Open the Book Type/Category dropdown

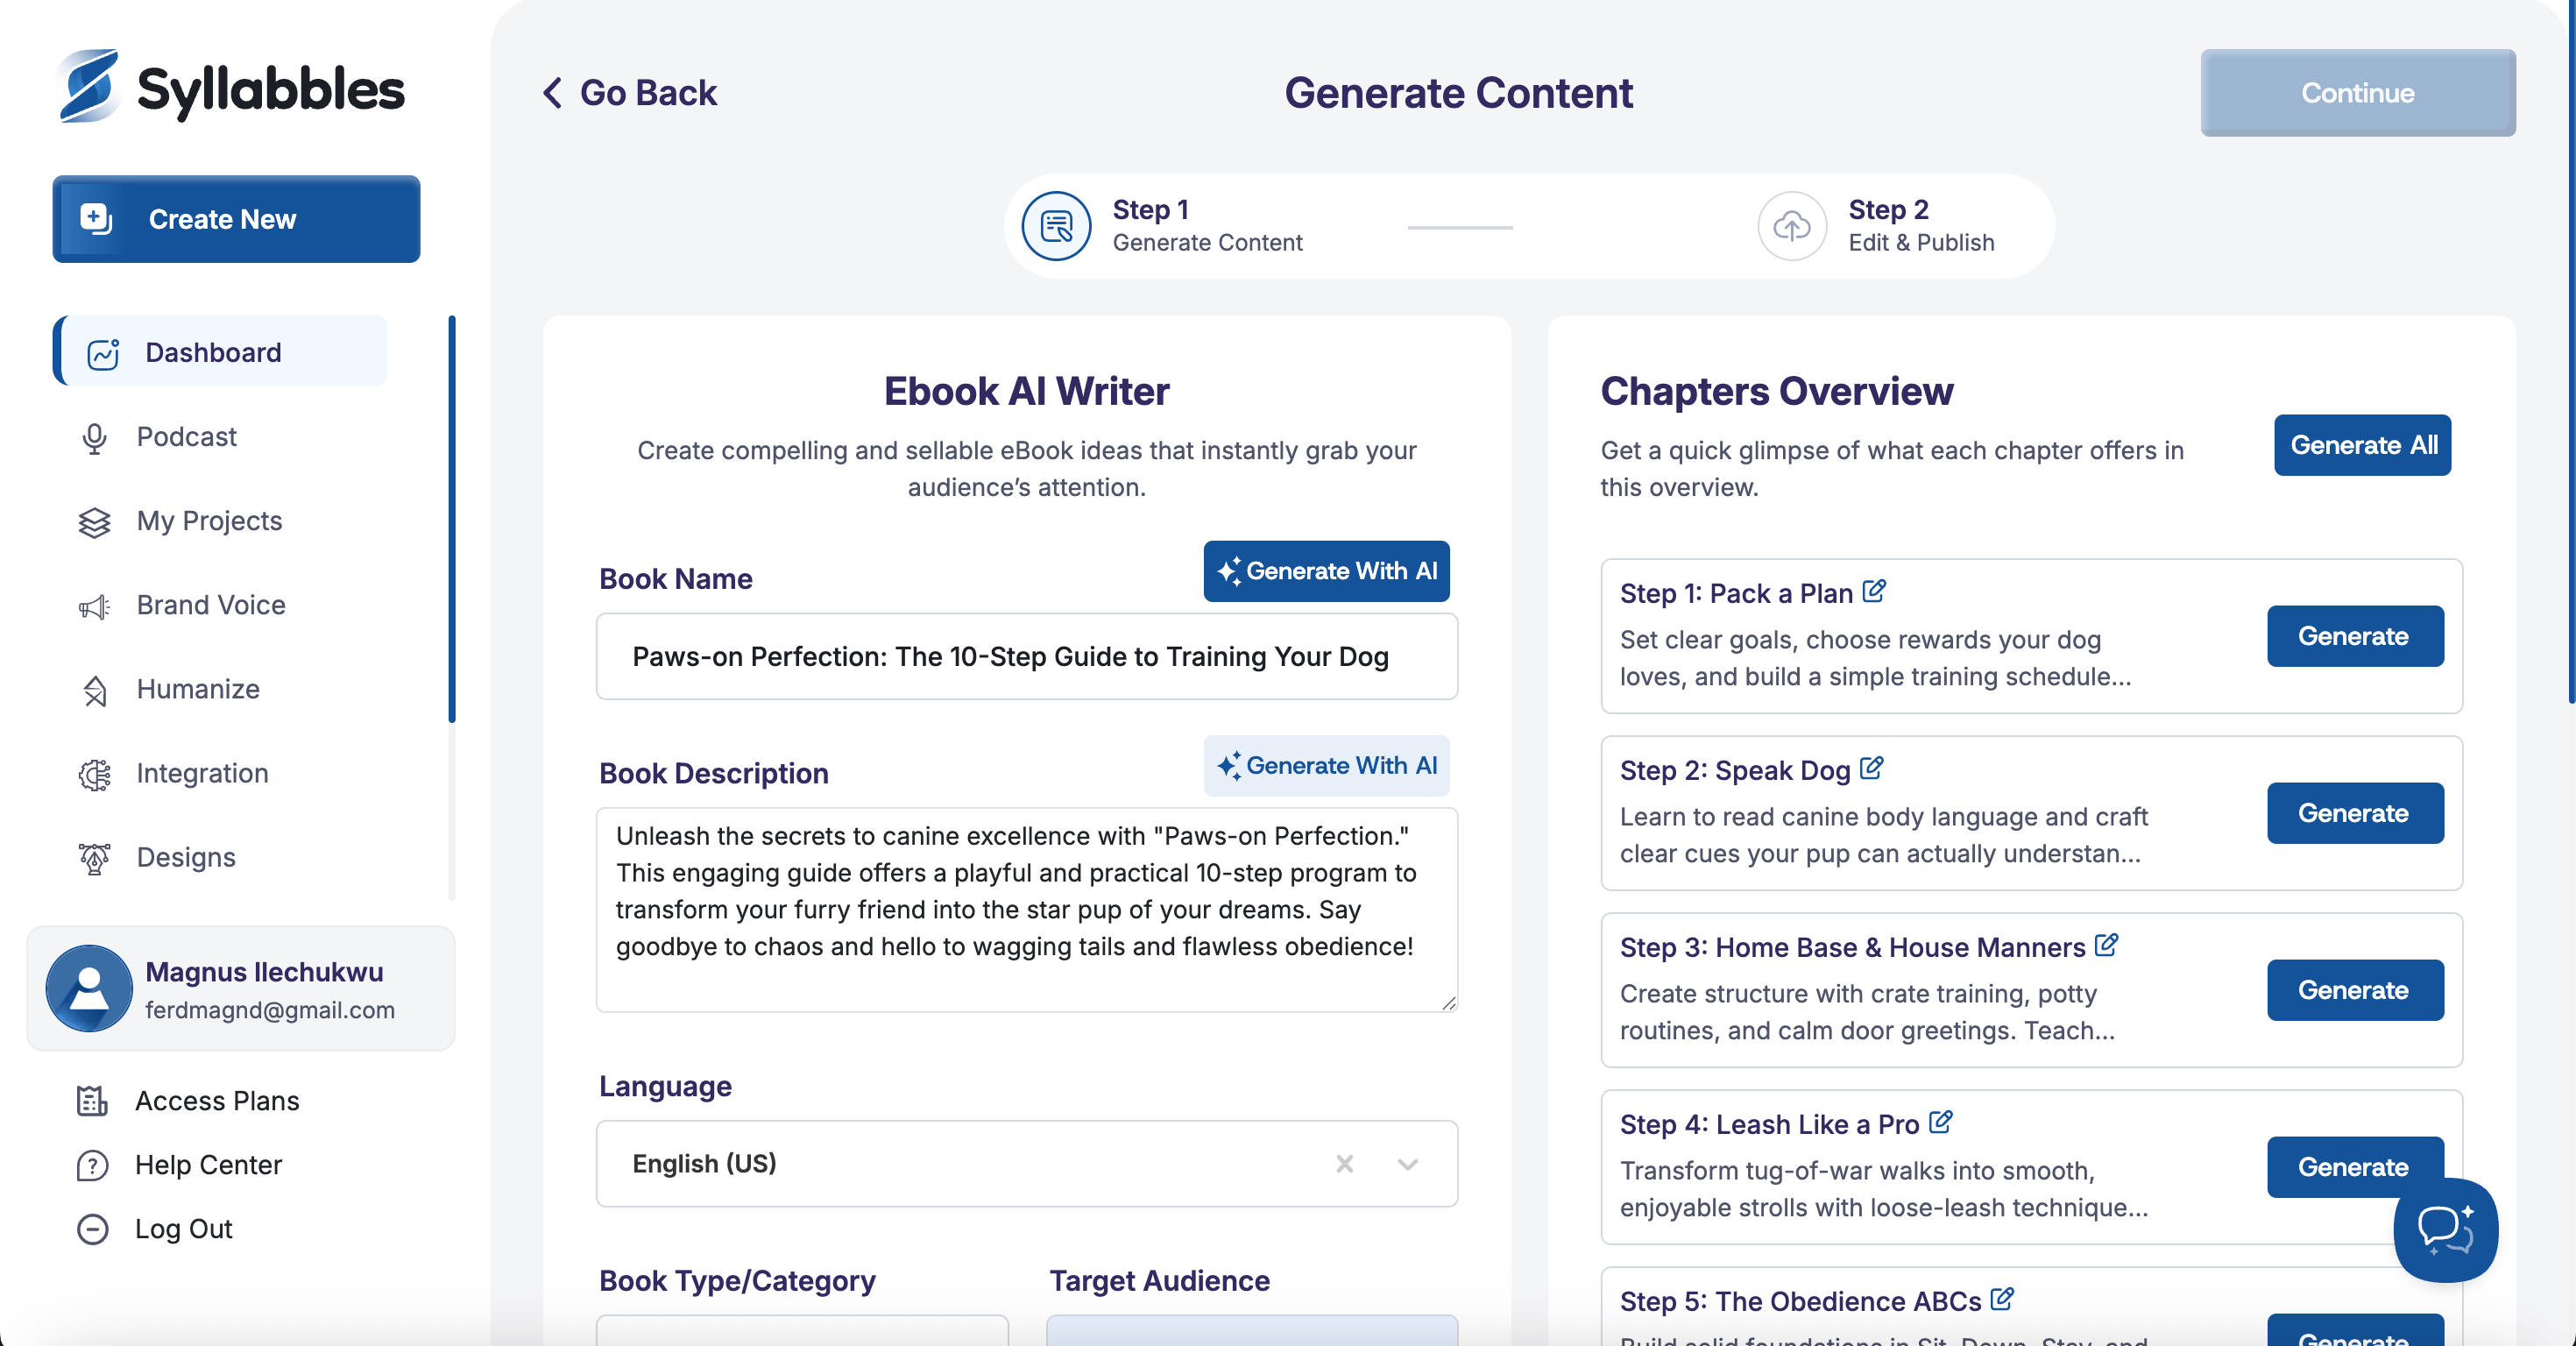click(802, 1330)
